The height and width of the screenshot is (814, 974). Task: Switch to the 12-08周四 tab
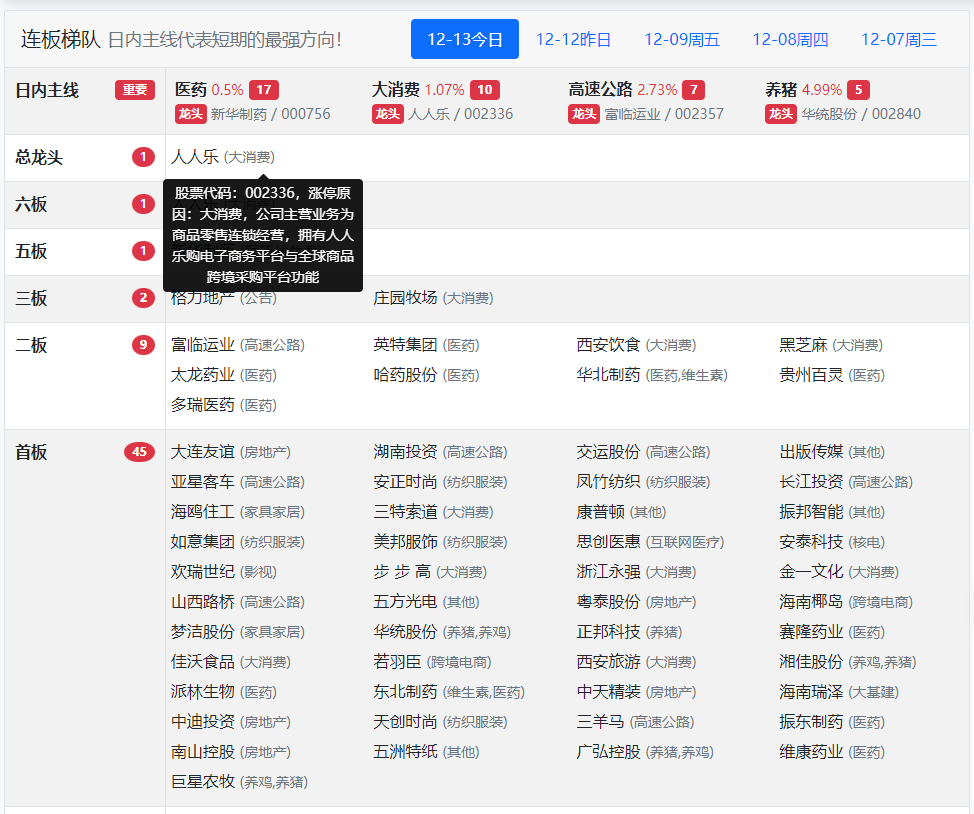pyautogui.click(x=790, y=39)
